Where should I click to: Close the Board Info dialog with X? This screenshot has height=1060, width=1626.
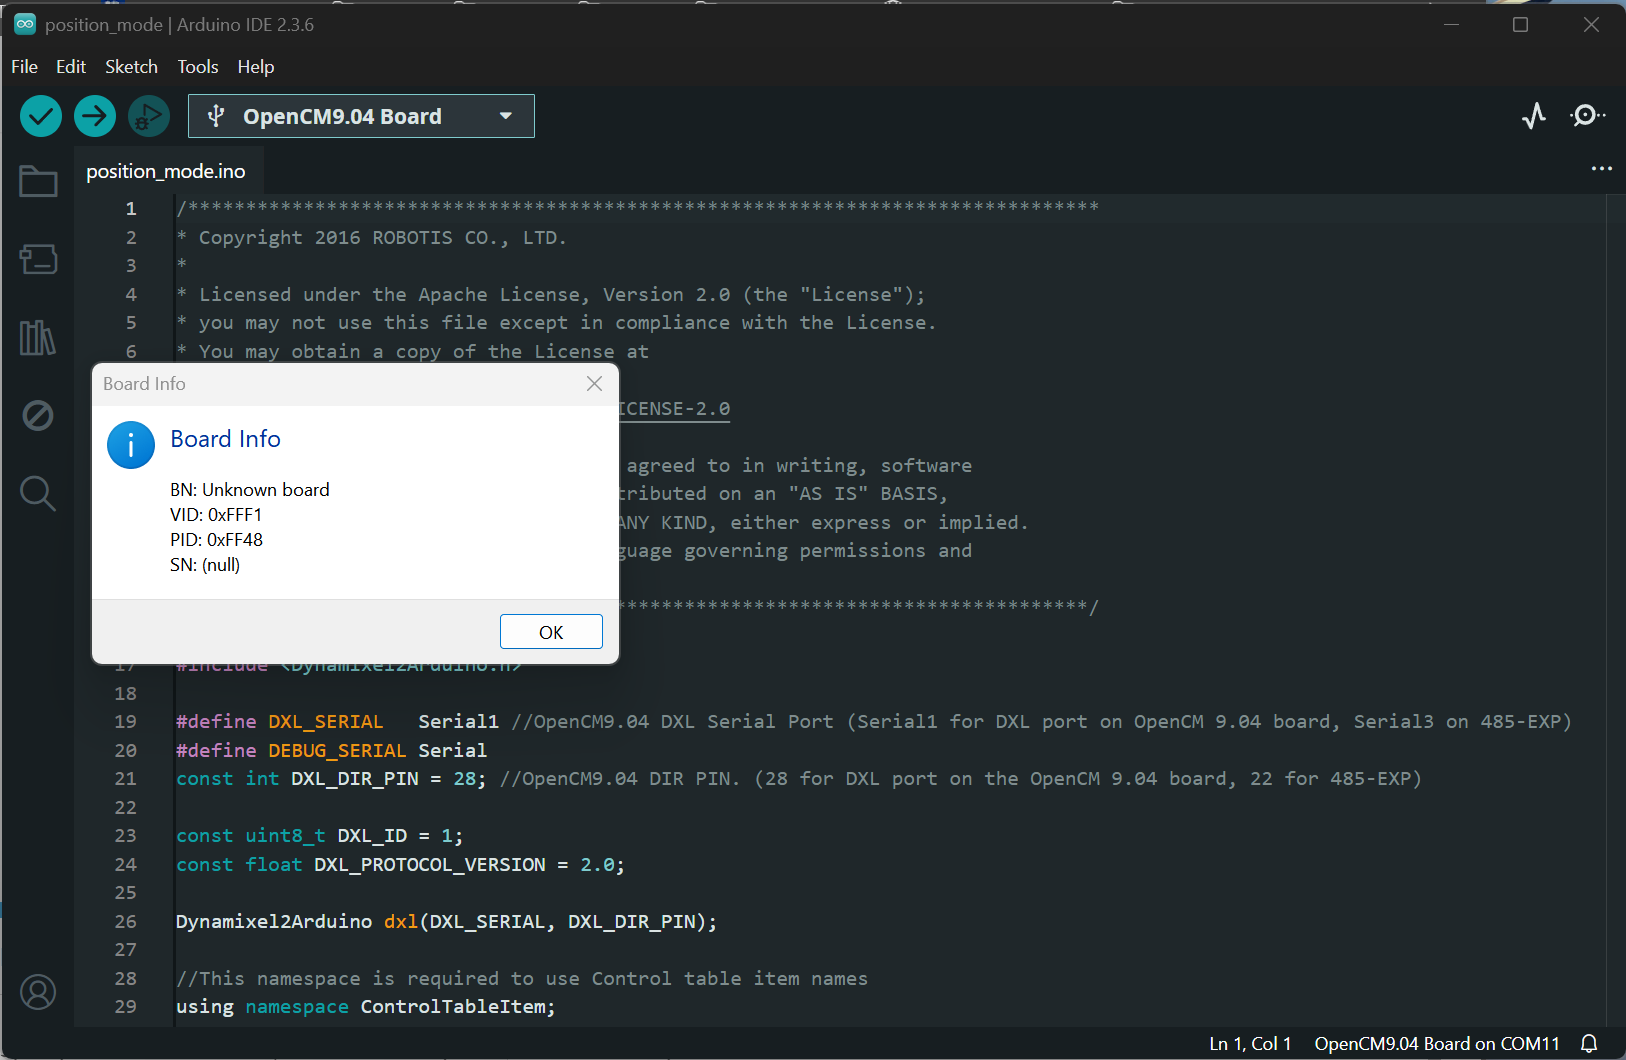[594, 384]
